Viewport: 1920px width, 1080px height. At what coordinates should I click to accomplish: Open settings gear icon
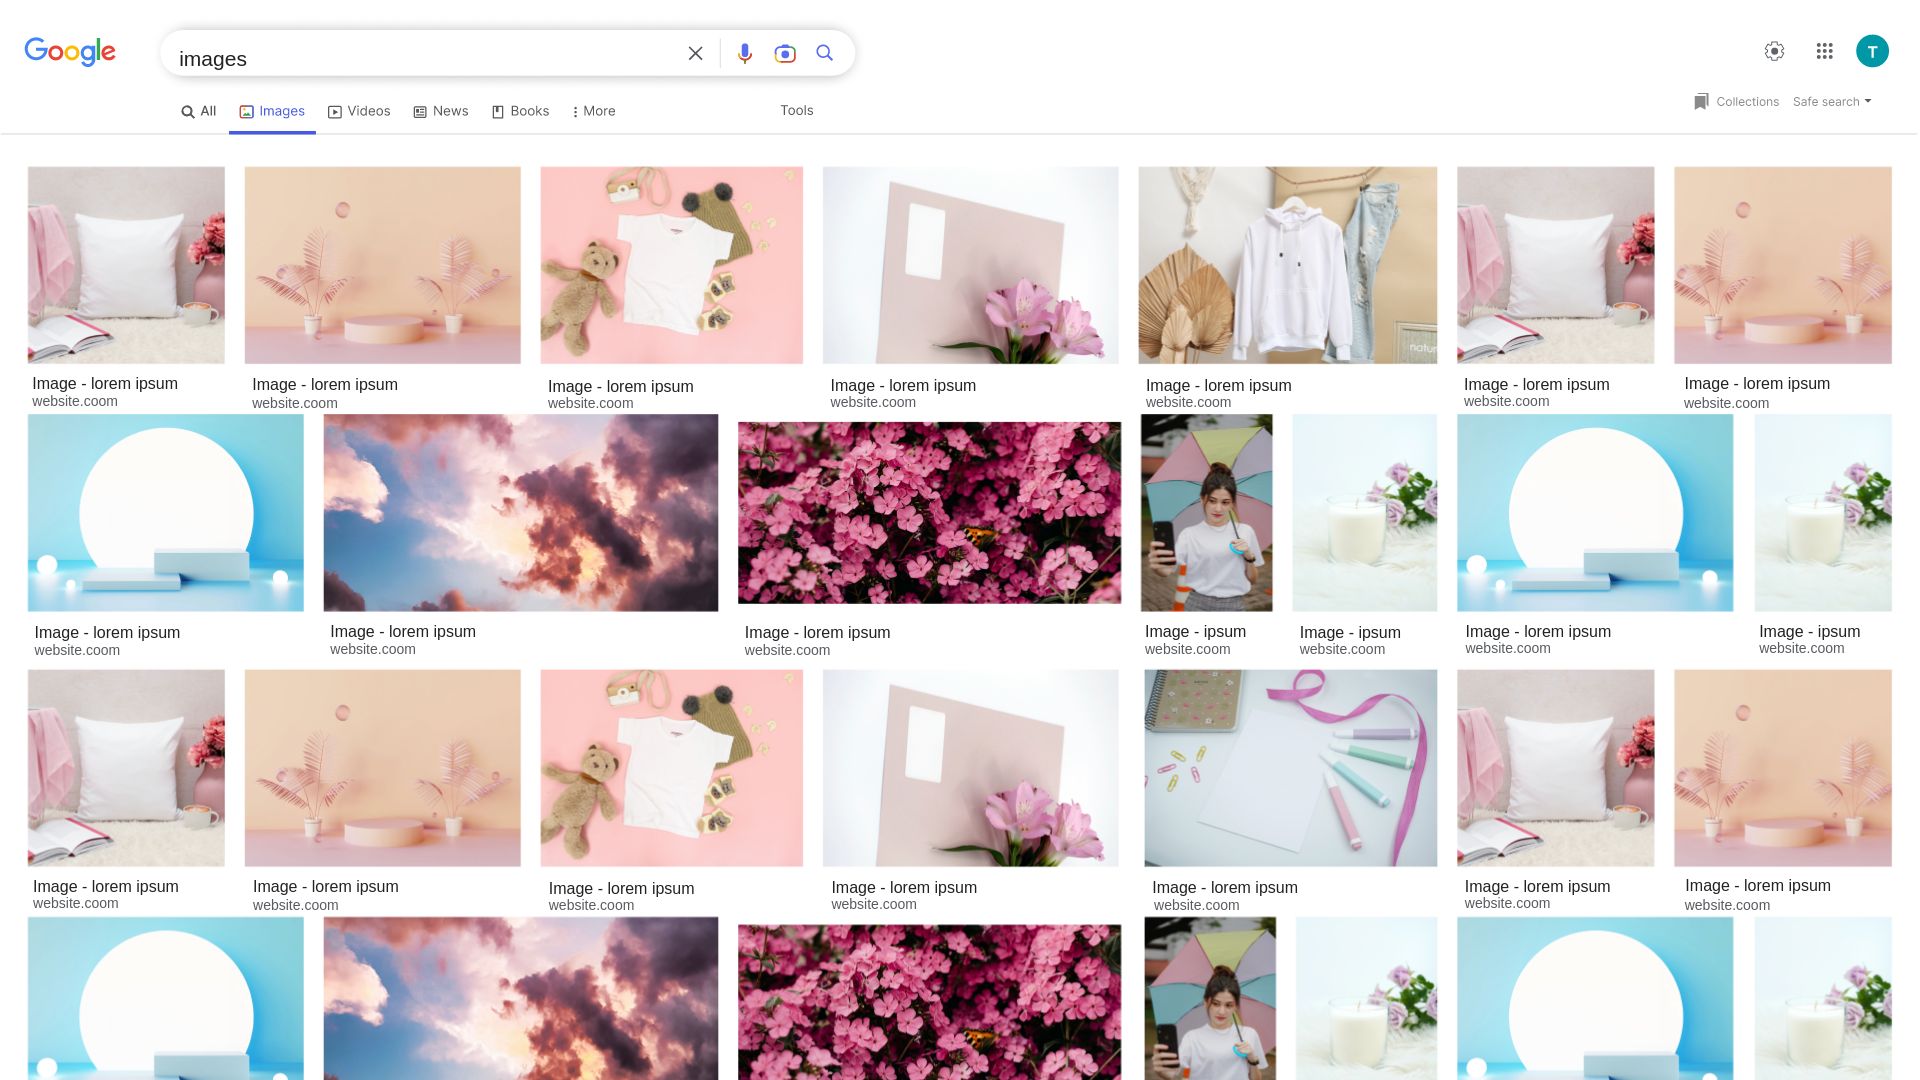[x=1774, y=51]
